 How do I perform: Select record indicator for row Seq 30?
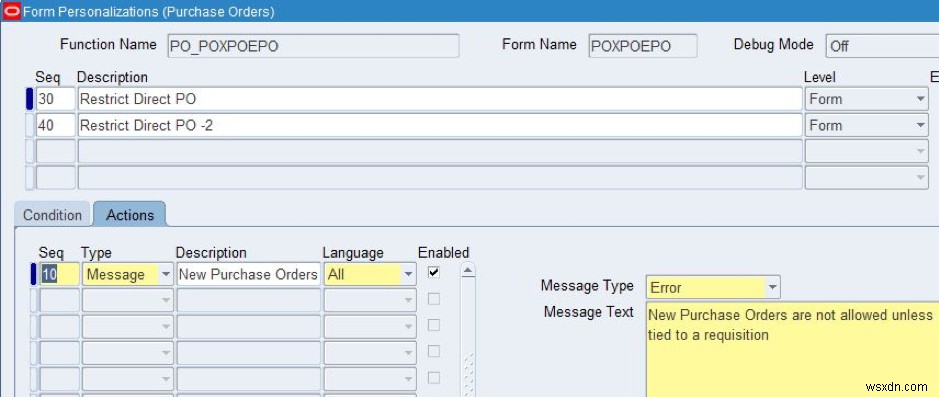[29, 99]
